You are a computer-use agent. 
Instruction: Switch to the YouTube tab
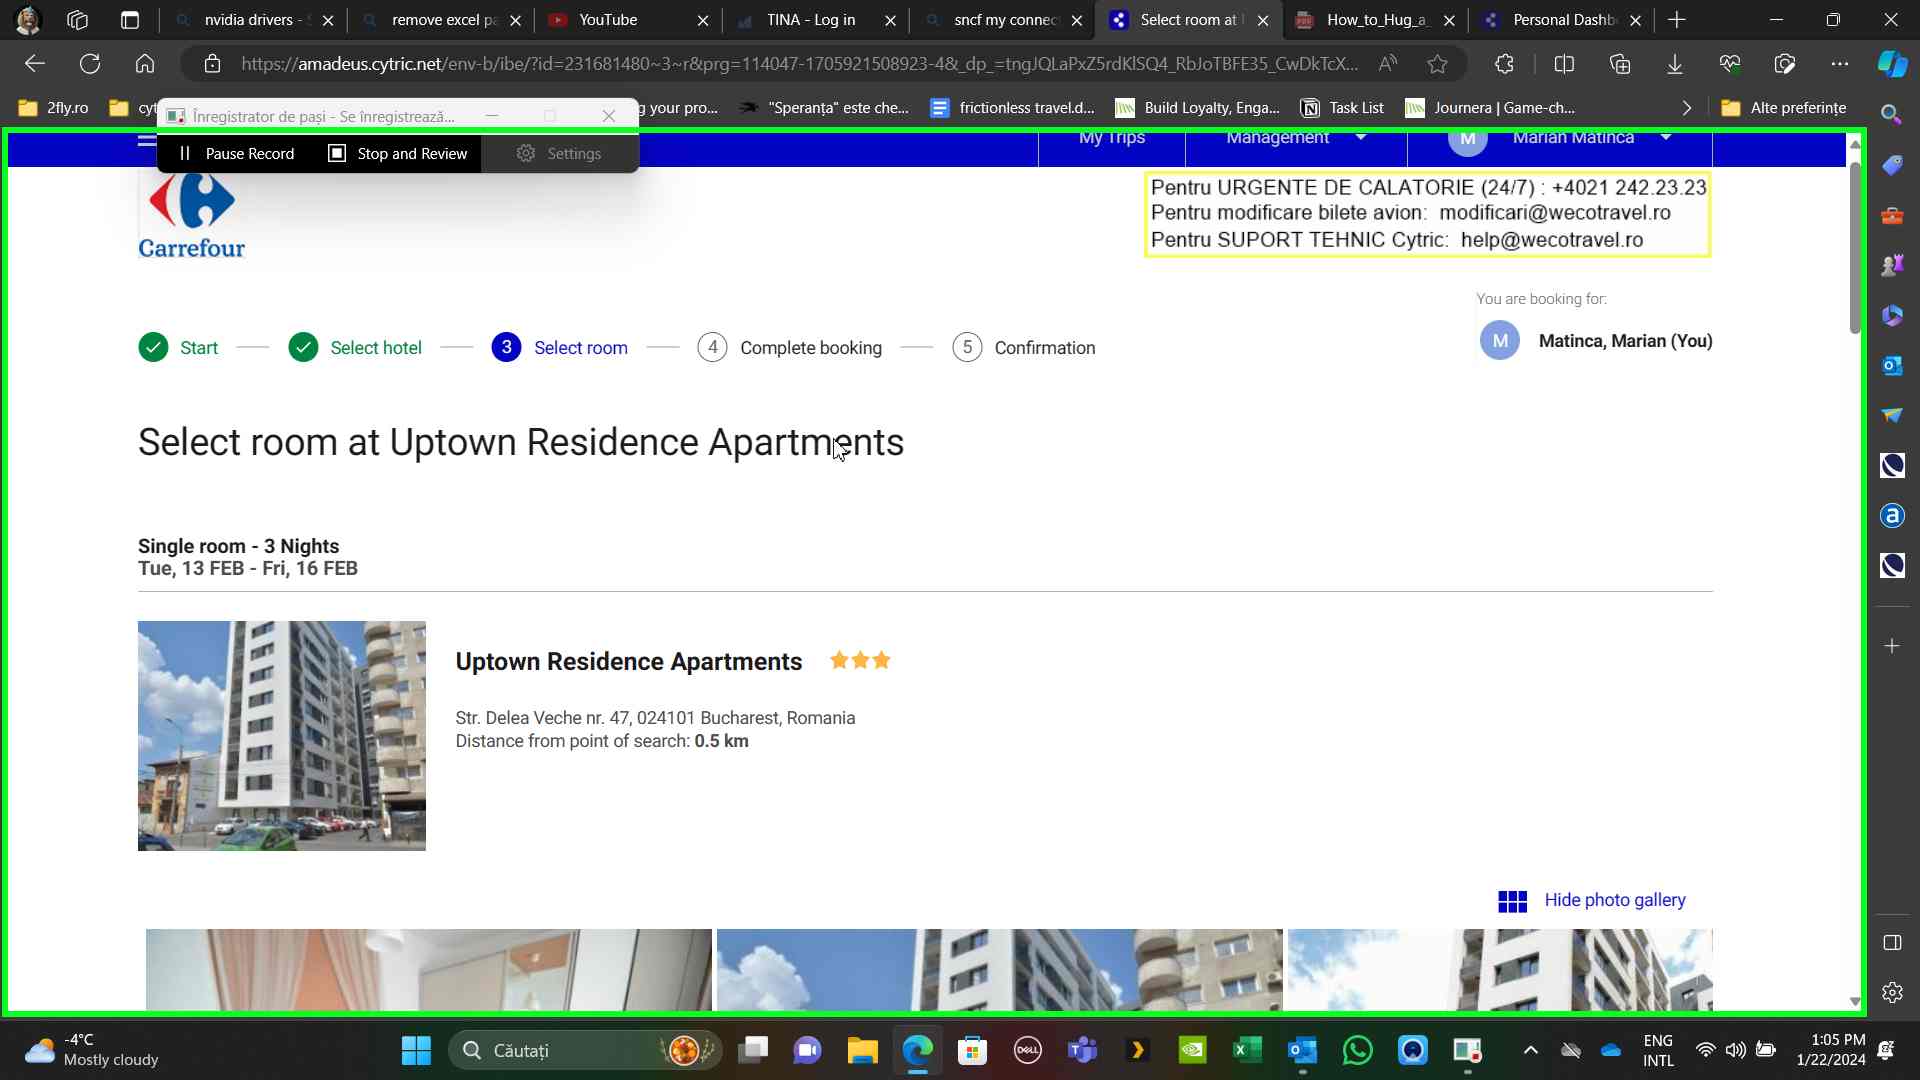point(608,20)
